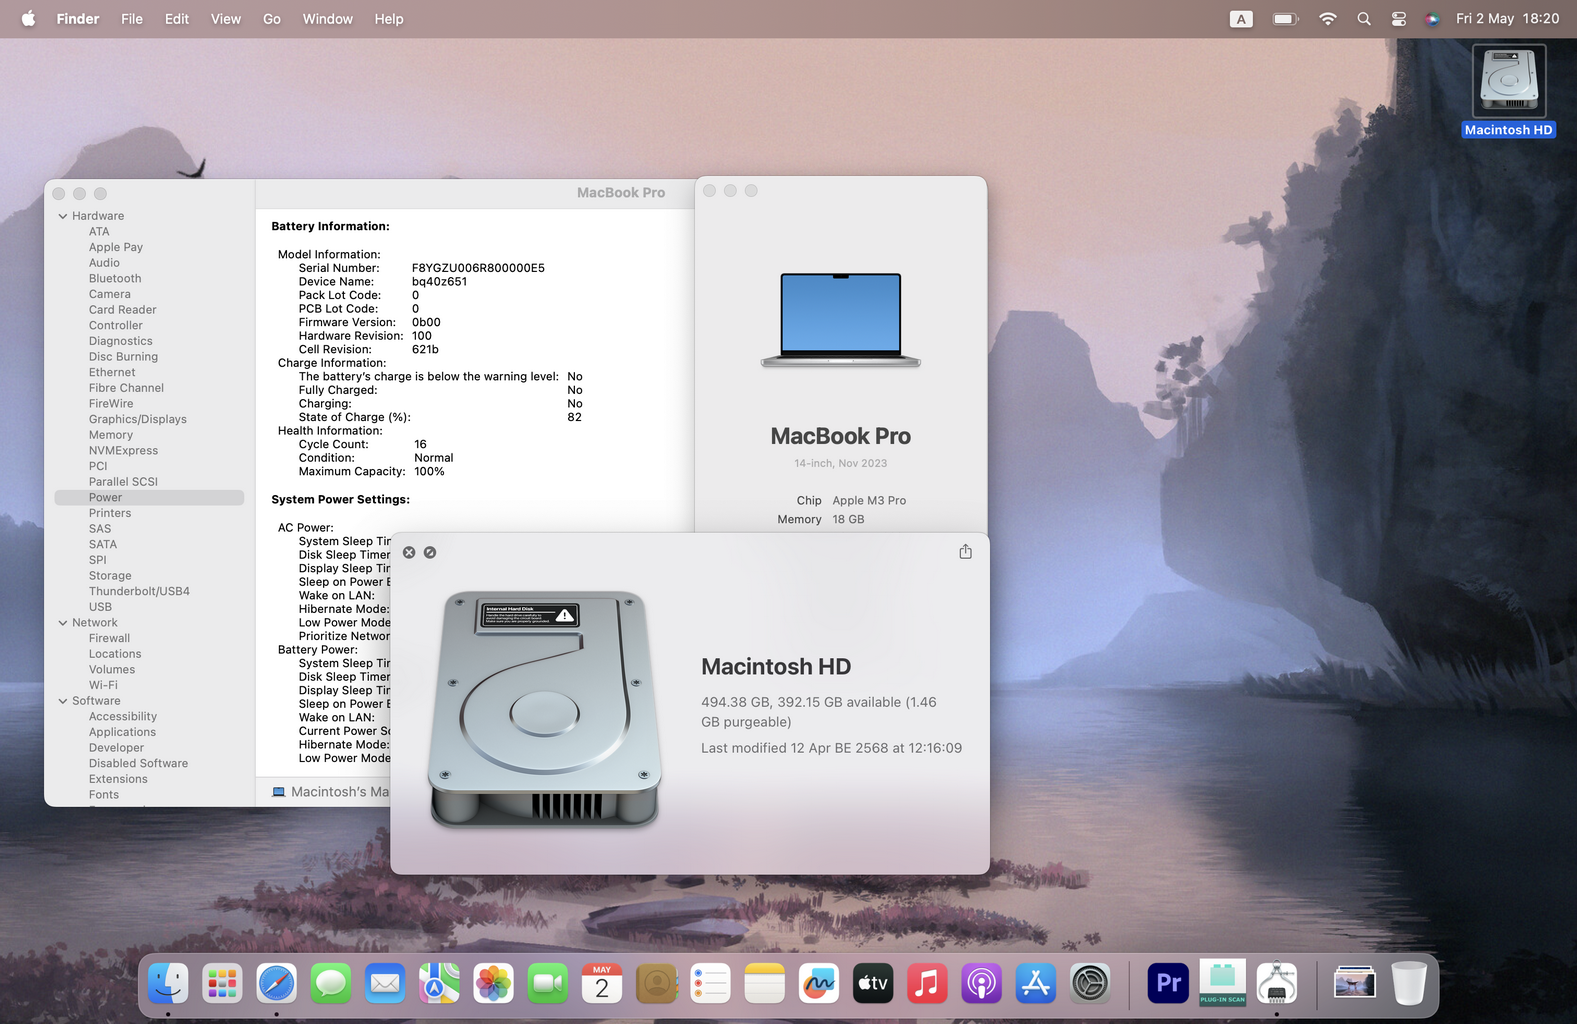
Task: Open the battery status menu
Action: [1285, 19]
